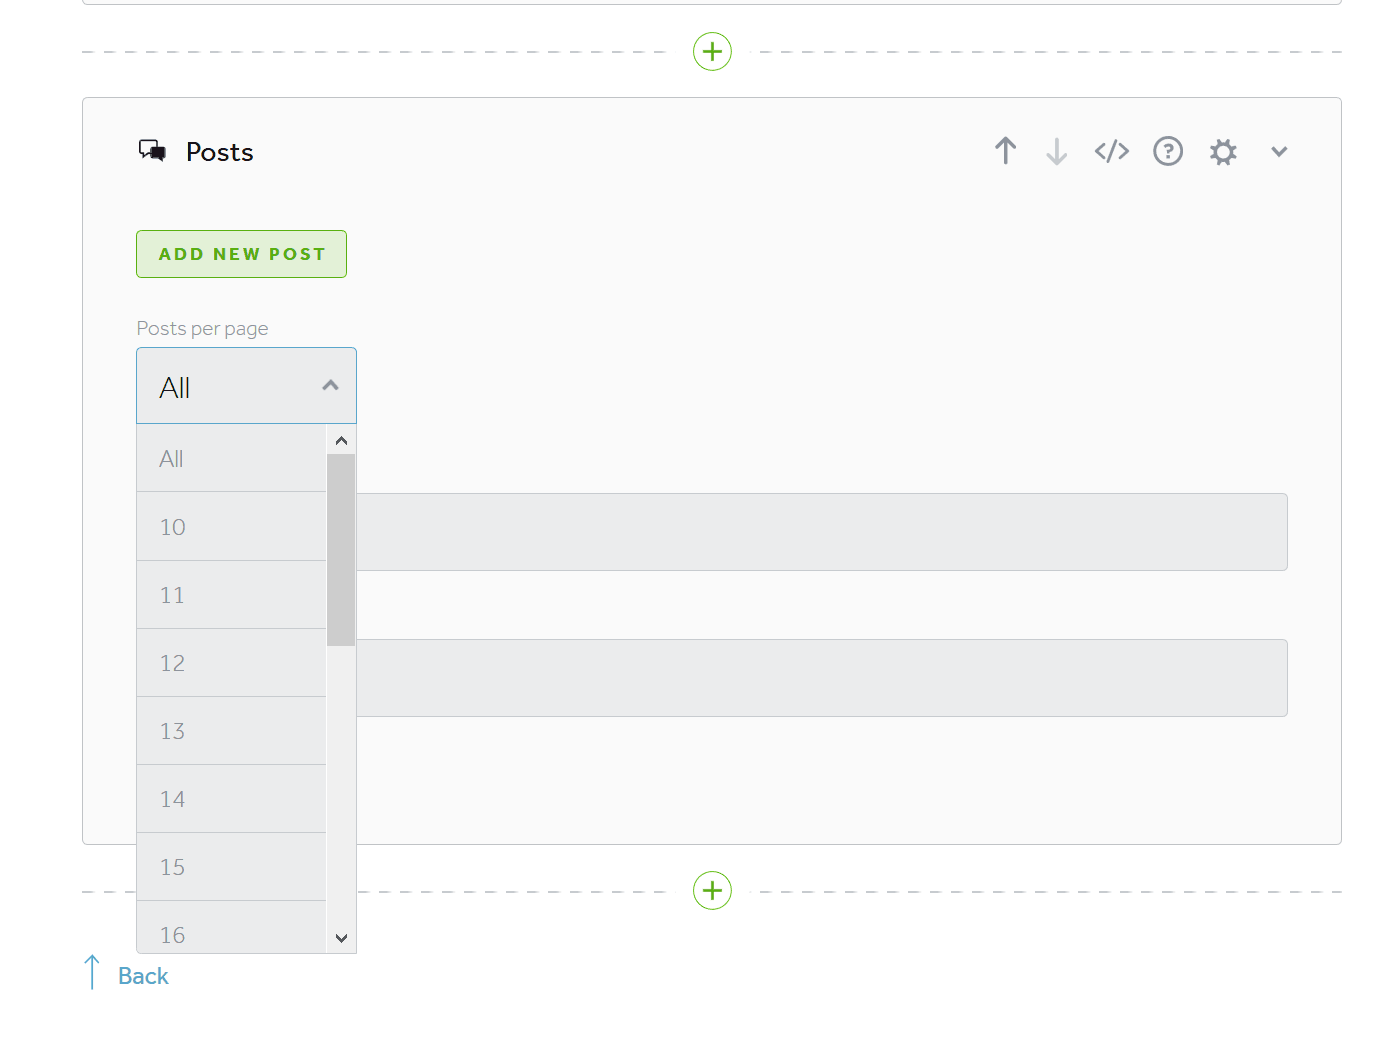Move Posts block up with arrow icon
The height and width of the screenshot is (1047, 1396).
coord(1005,151)
